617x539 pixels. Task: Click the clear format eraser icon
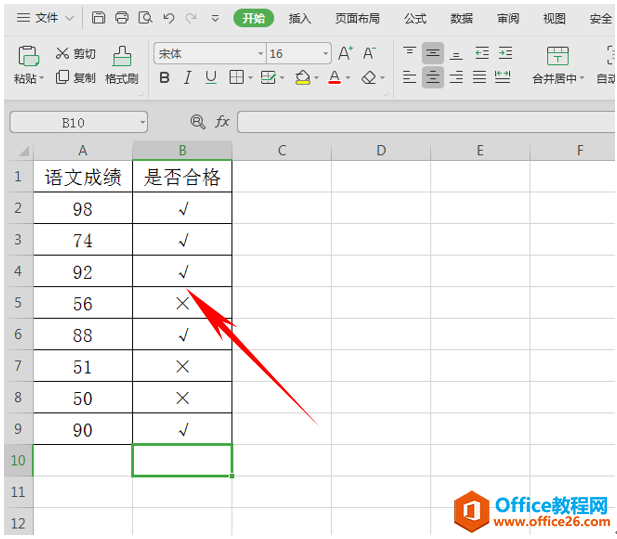(369, 78)
